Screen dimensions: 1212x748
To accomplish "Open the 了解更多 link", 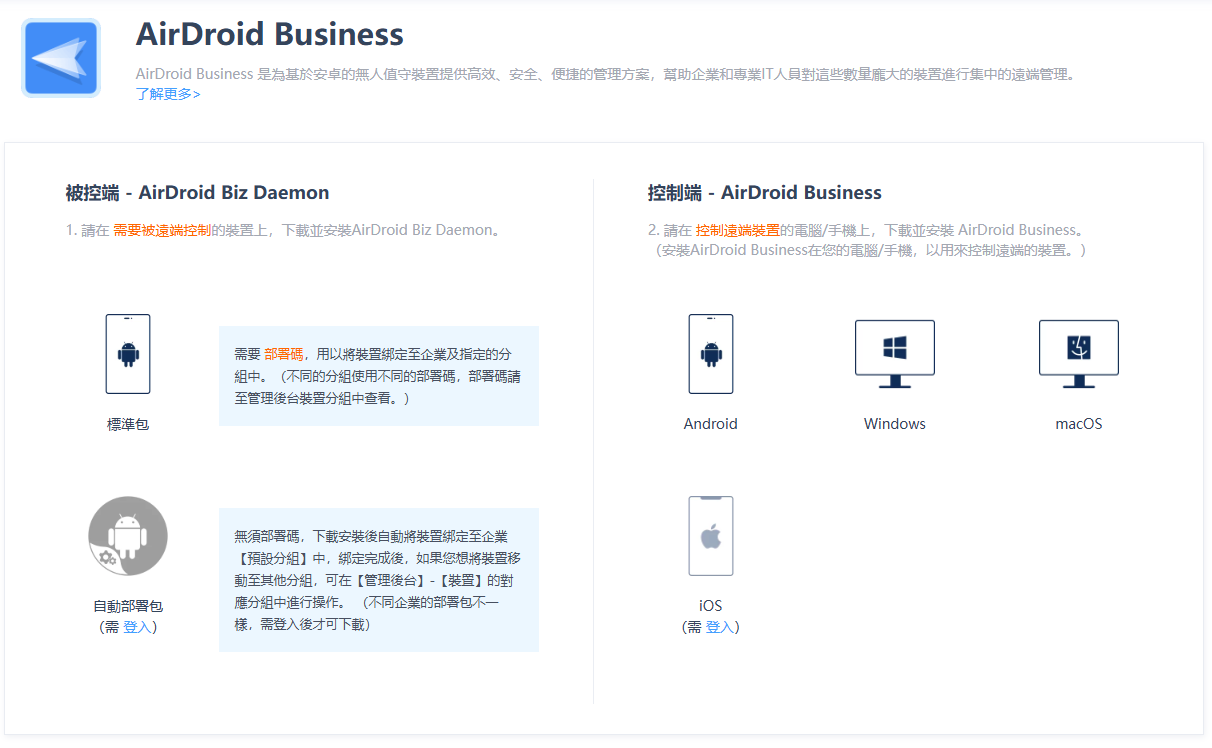I will (x=168, y=94).
